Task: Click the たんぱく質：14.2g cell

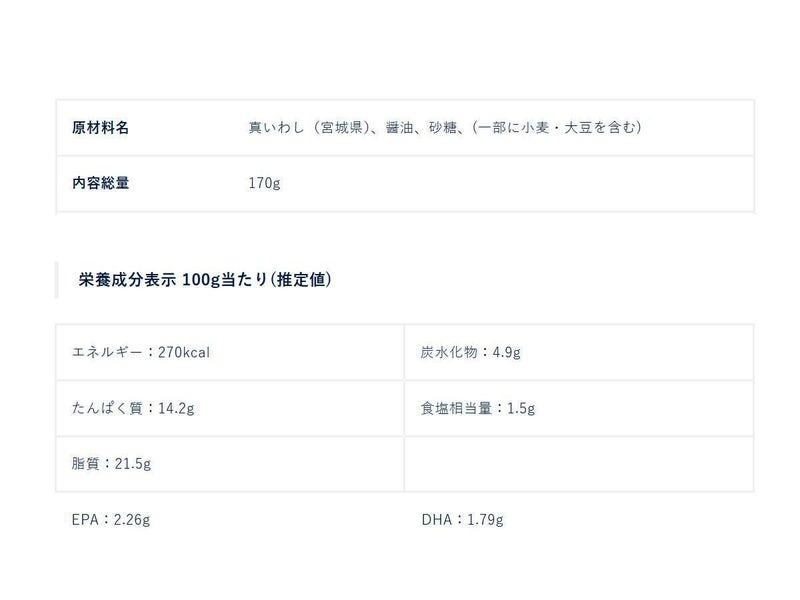Action: tap(131, 408)
